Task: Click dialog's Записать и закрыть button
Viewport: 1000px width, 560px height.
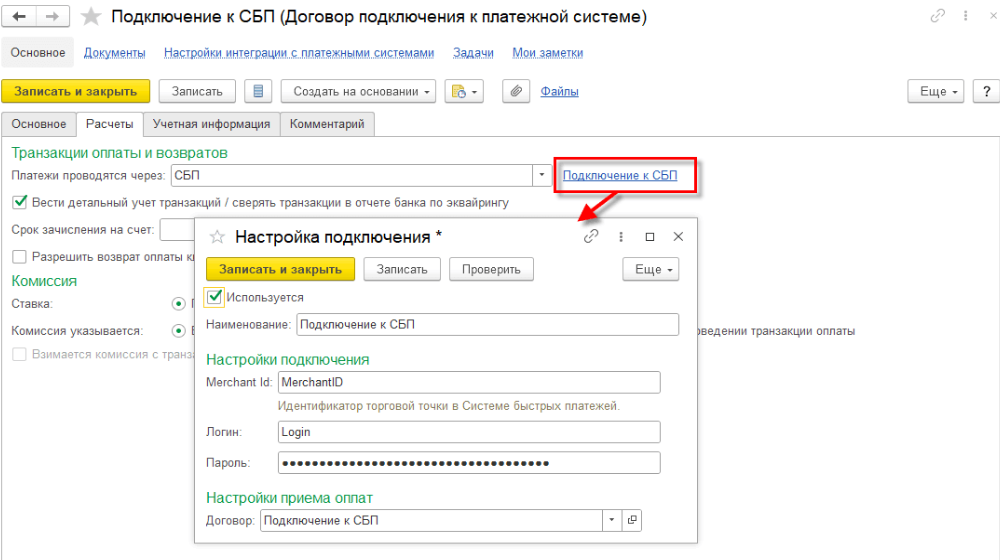Action: [x=281, y=269]
